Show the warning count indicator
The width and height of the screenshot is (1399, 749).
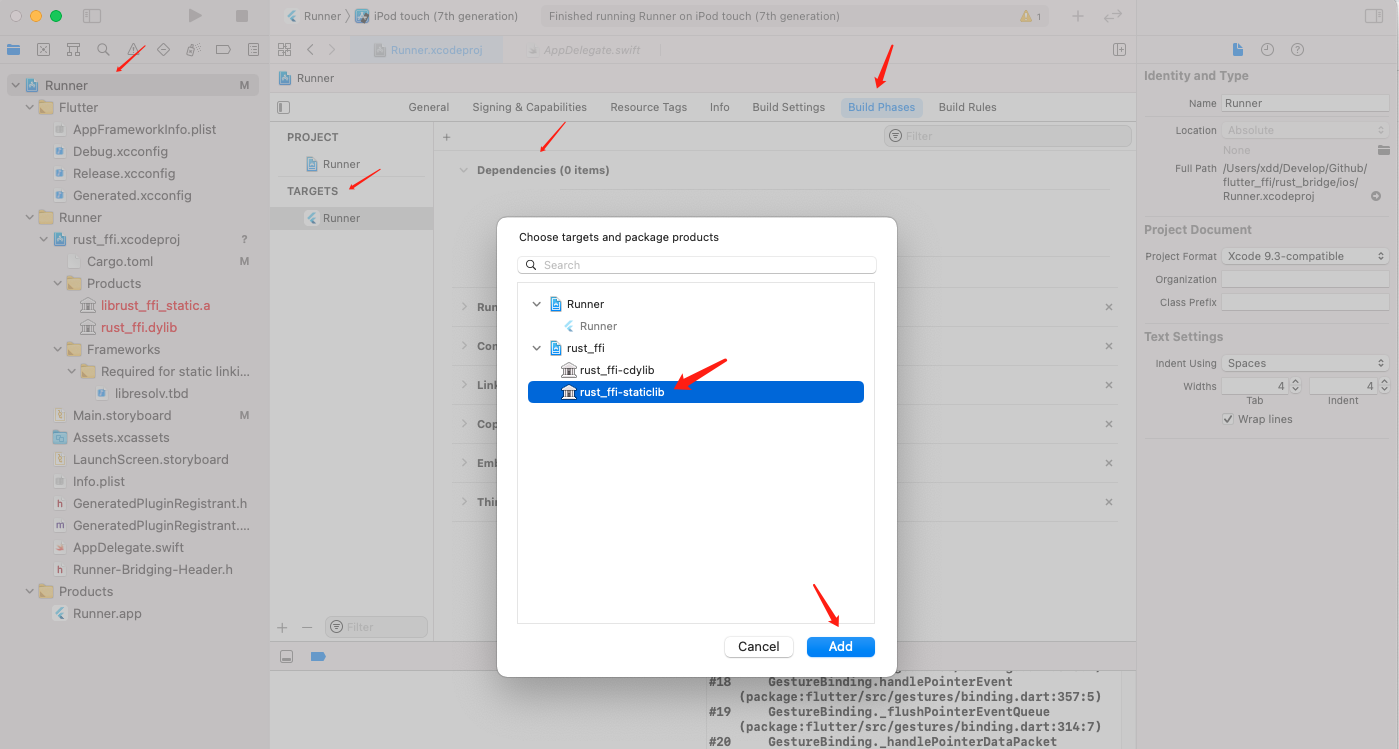(x=1030, y=17)
